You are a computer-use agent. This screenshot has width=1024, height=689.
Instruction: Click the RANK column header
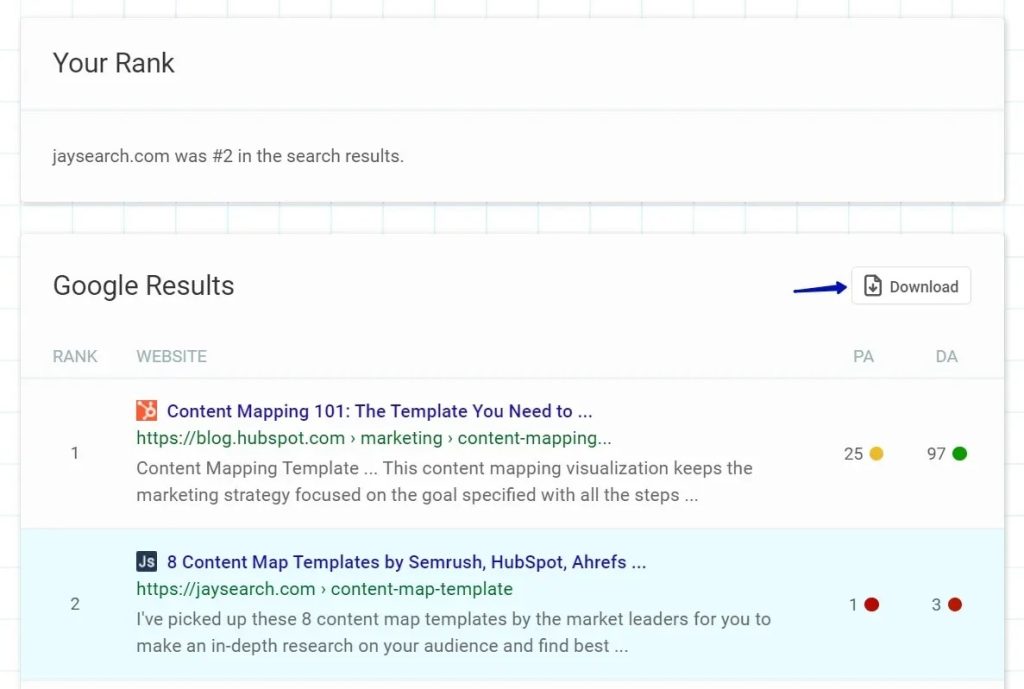coord(75,356)
